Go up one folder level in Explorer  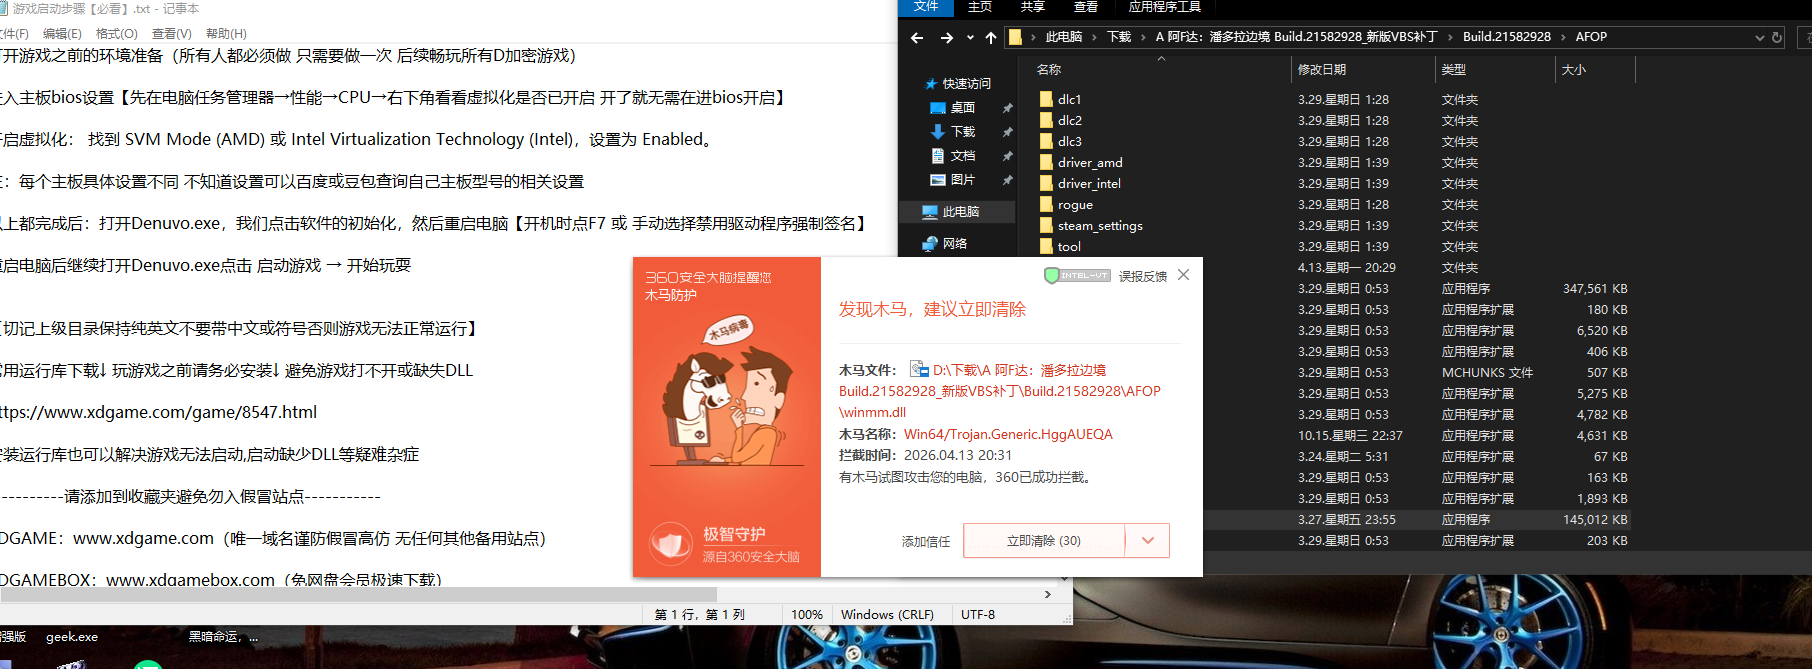[991, 38]
